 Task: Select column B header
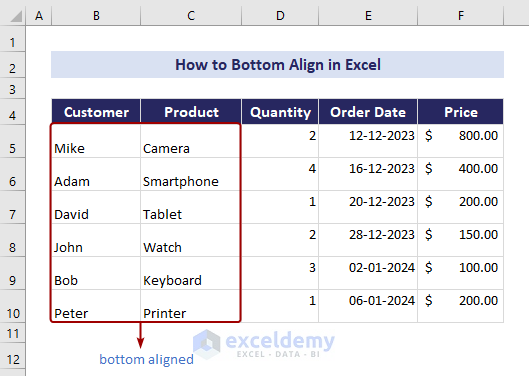tap(96, 16)
